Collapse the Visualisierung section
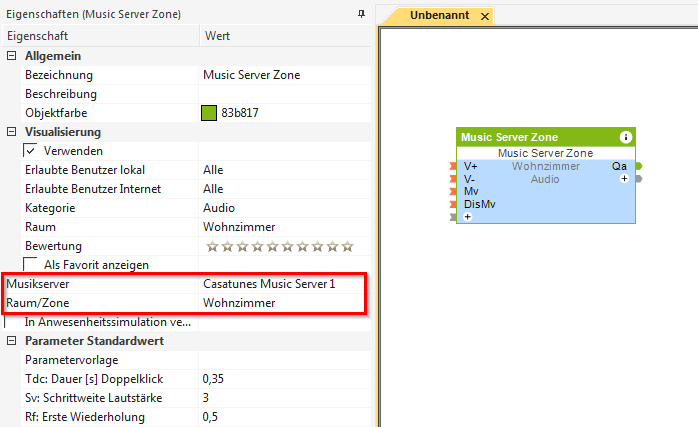The height and width of the screenshot is (427, 698). pyautogui.click(x=12, y=131)
